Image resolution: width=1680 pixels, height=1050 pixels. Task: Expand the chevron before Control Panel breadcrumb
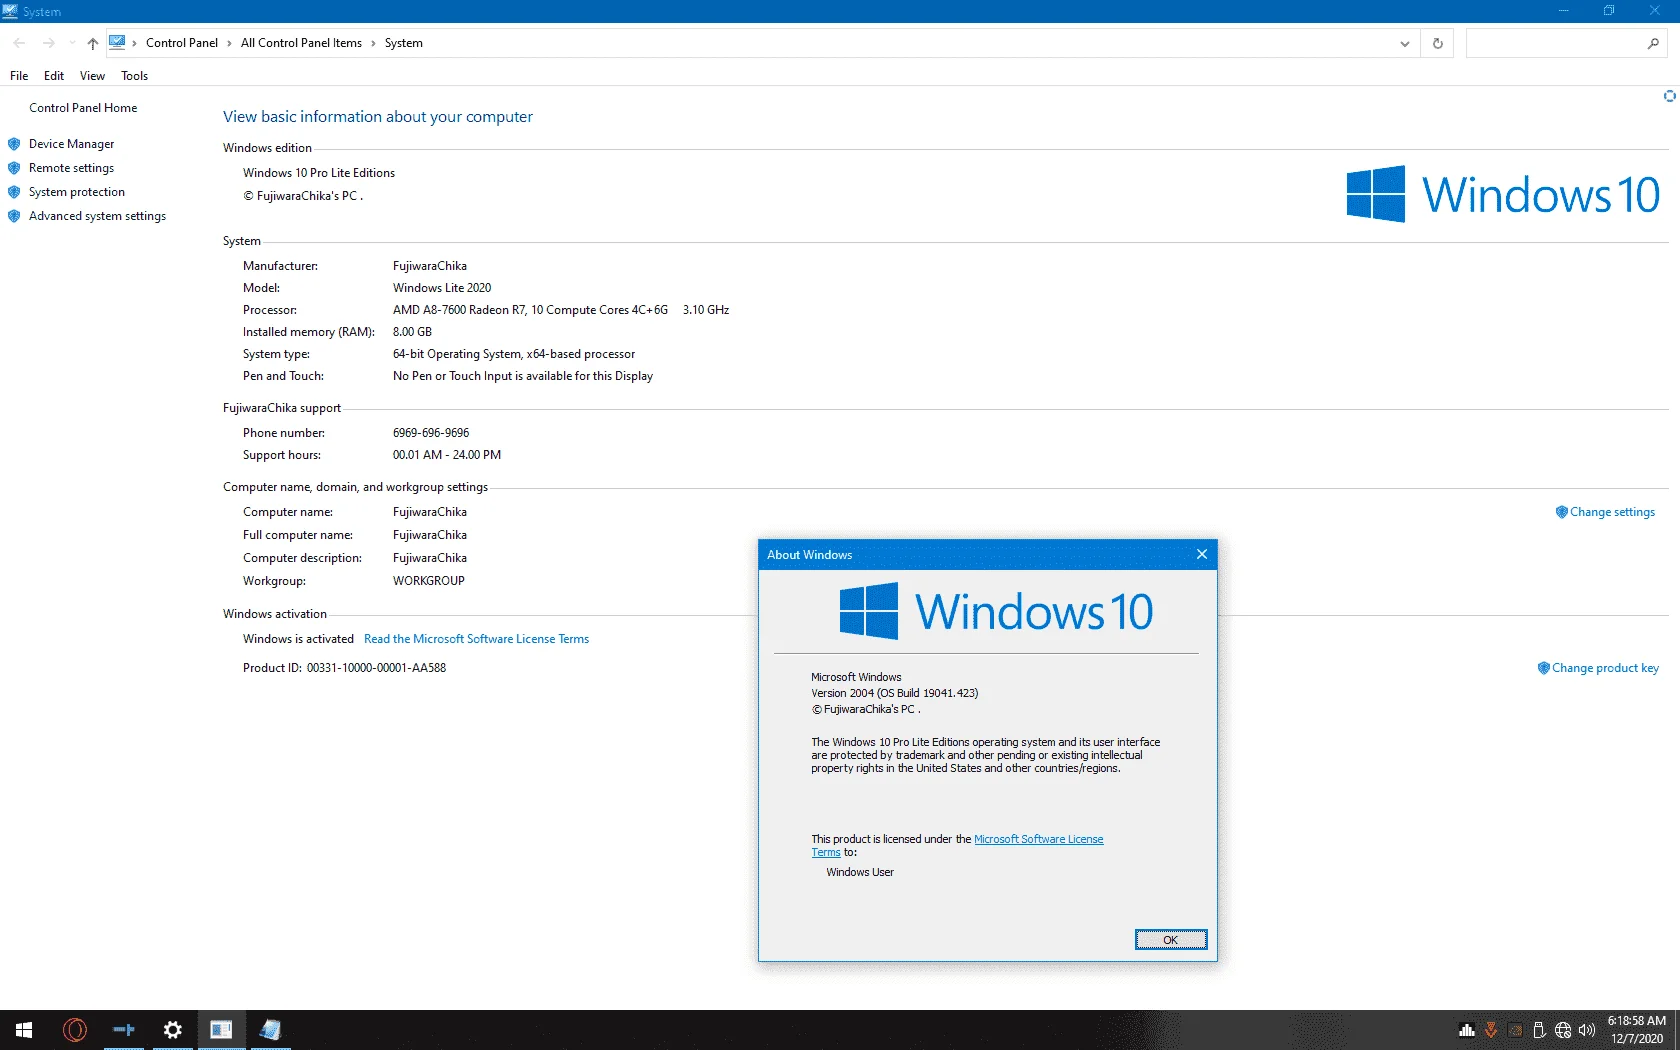(x=135, y=43)
